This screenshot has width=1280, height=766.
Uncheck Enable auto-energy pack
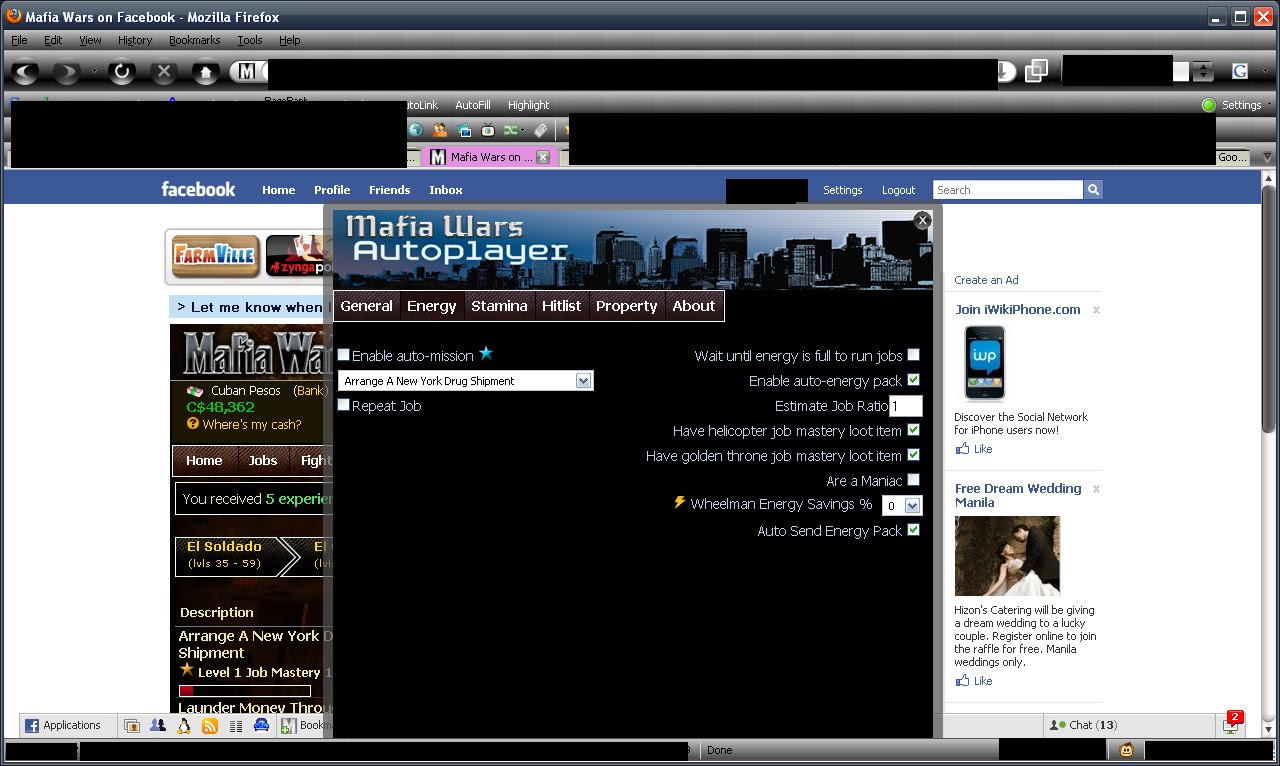(x=913, y=380)
